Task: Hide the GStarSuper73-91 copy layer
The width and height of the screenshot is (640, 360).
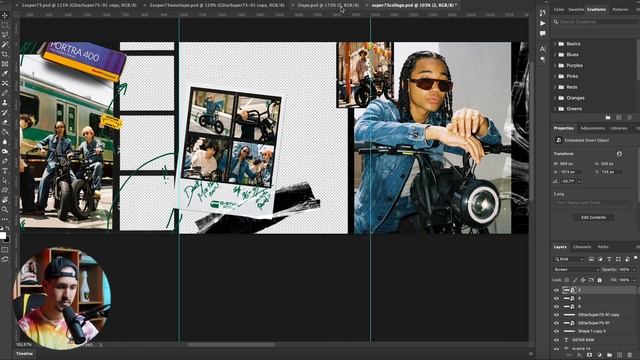Action: pos(556,315)
